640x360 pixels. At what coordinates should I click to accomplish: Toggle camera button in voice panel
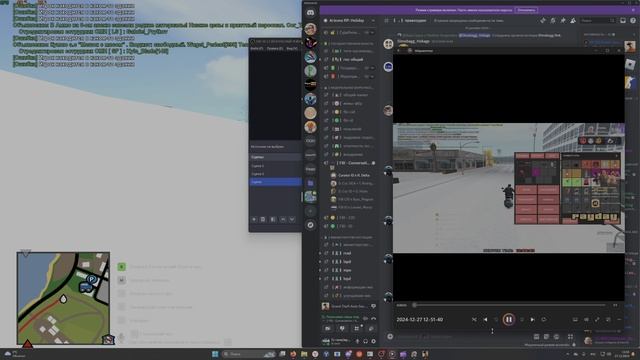click(328, 329)
